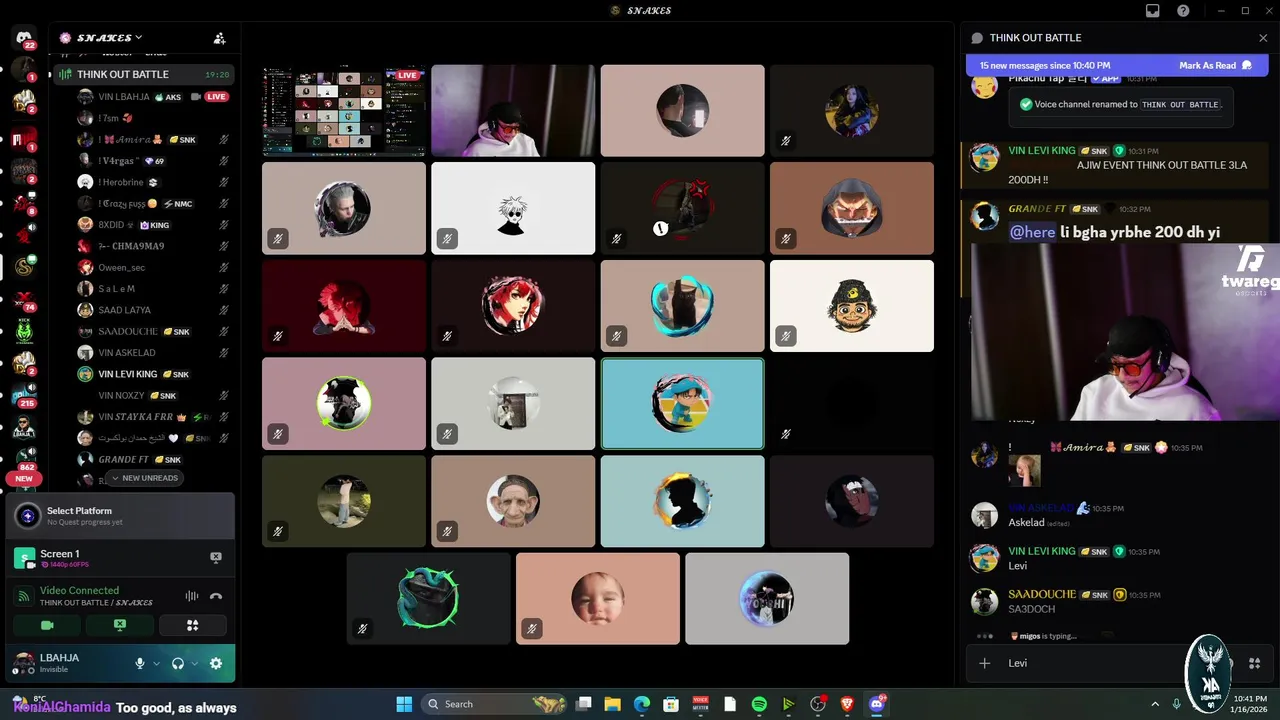Click plus attachment icon in message box
The image size is (1280, 720).
[984, 663]
